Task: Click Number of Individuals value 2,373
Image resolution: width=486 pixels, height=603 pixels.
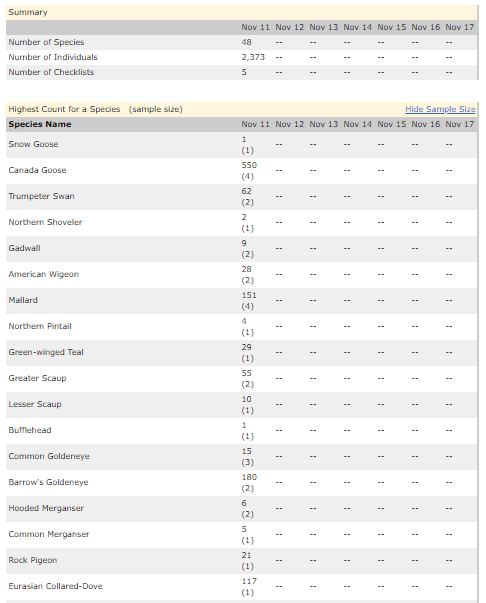Action: [x=253, y=57]
